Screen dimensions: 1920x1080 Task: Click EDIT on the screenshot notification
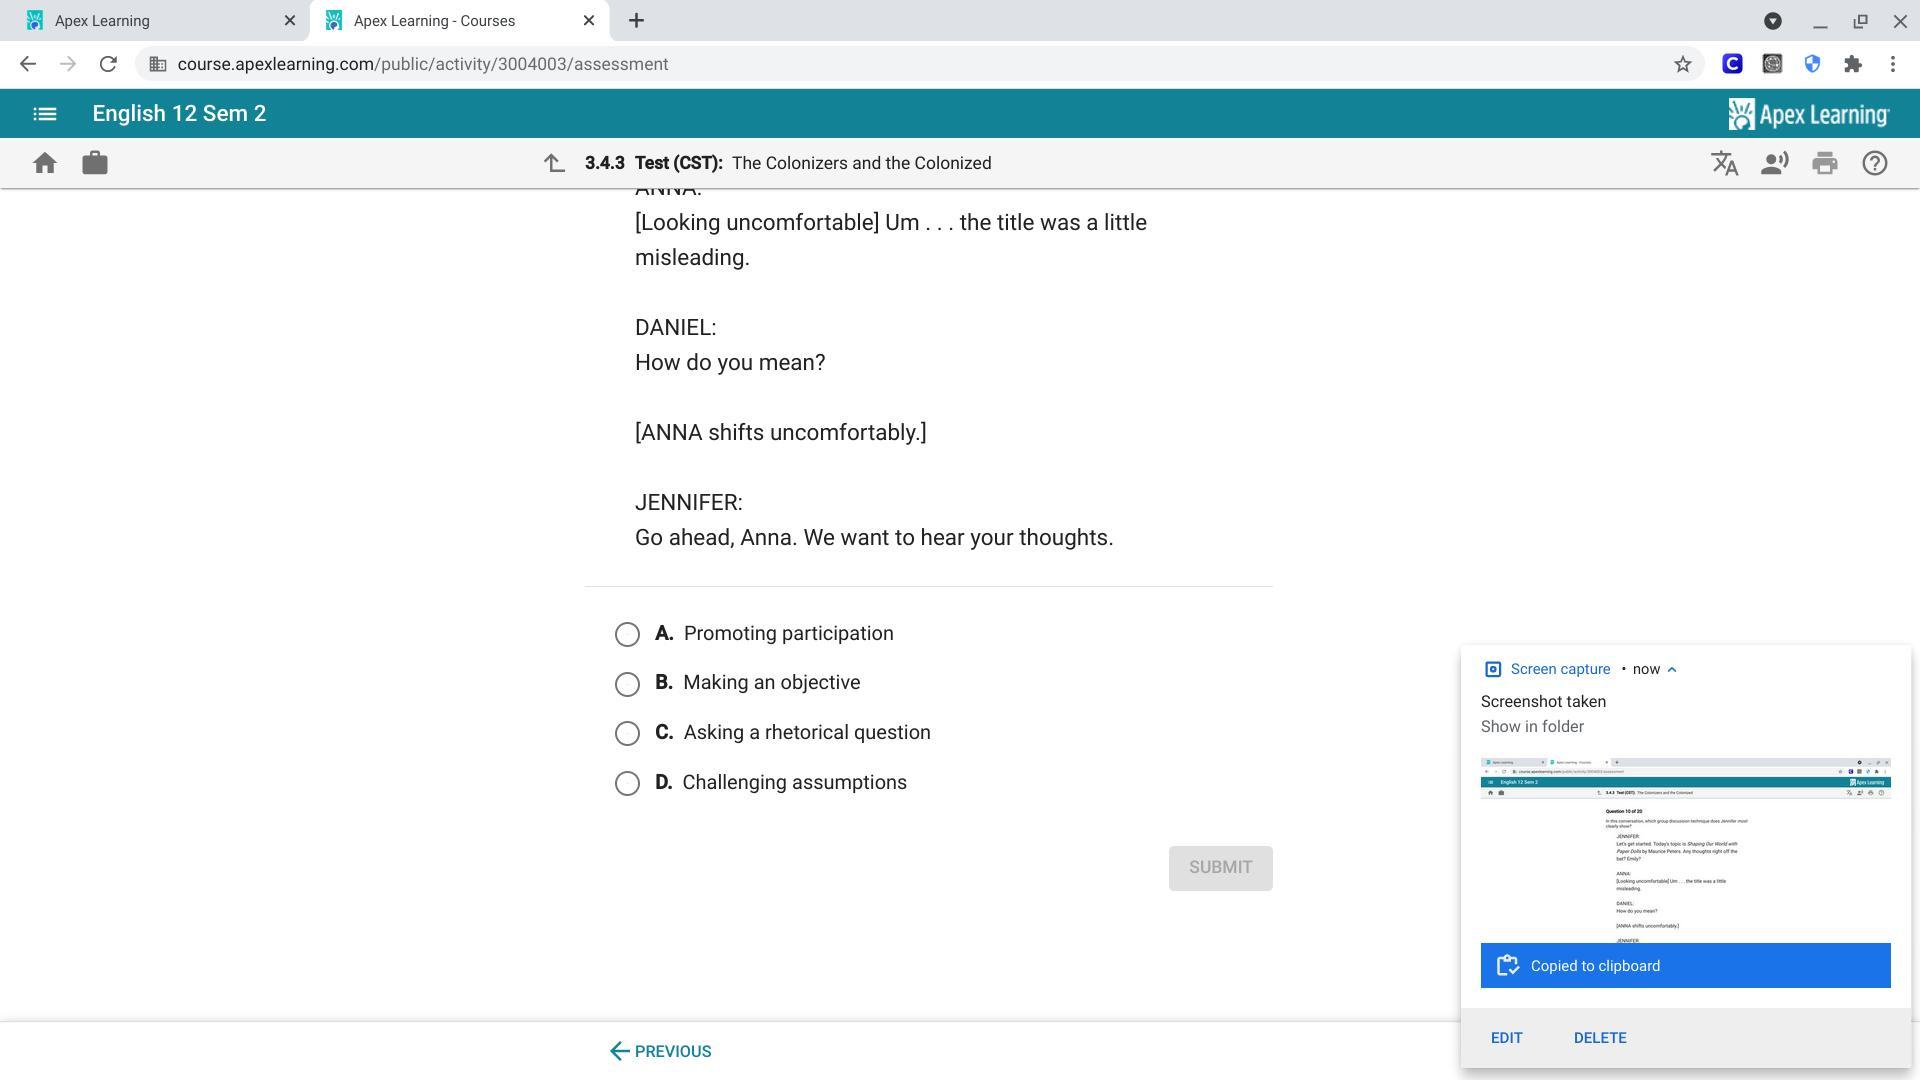pyautogui.click(x=1506, y=1038)
